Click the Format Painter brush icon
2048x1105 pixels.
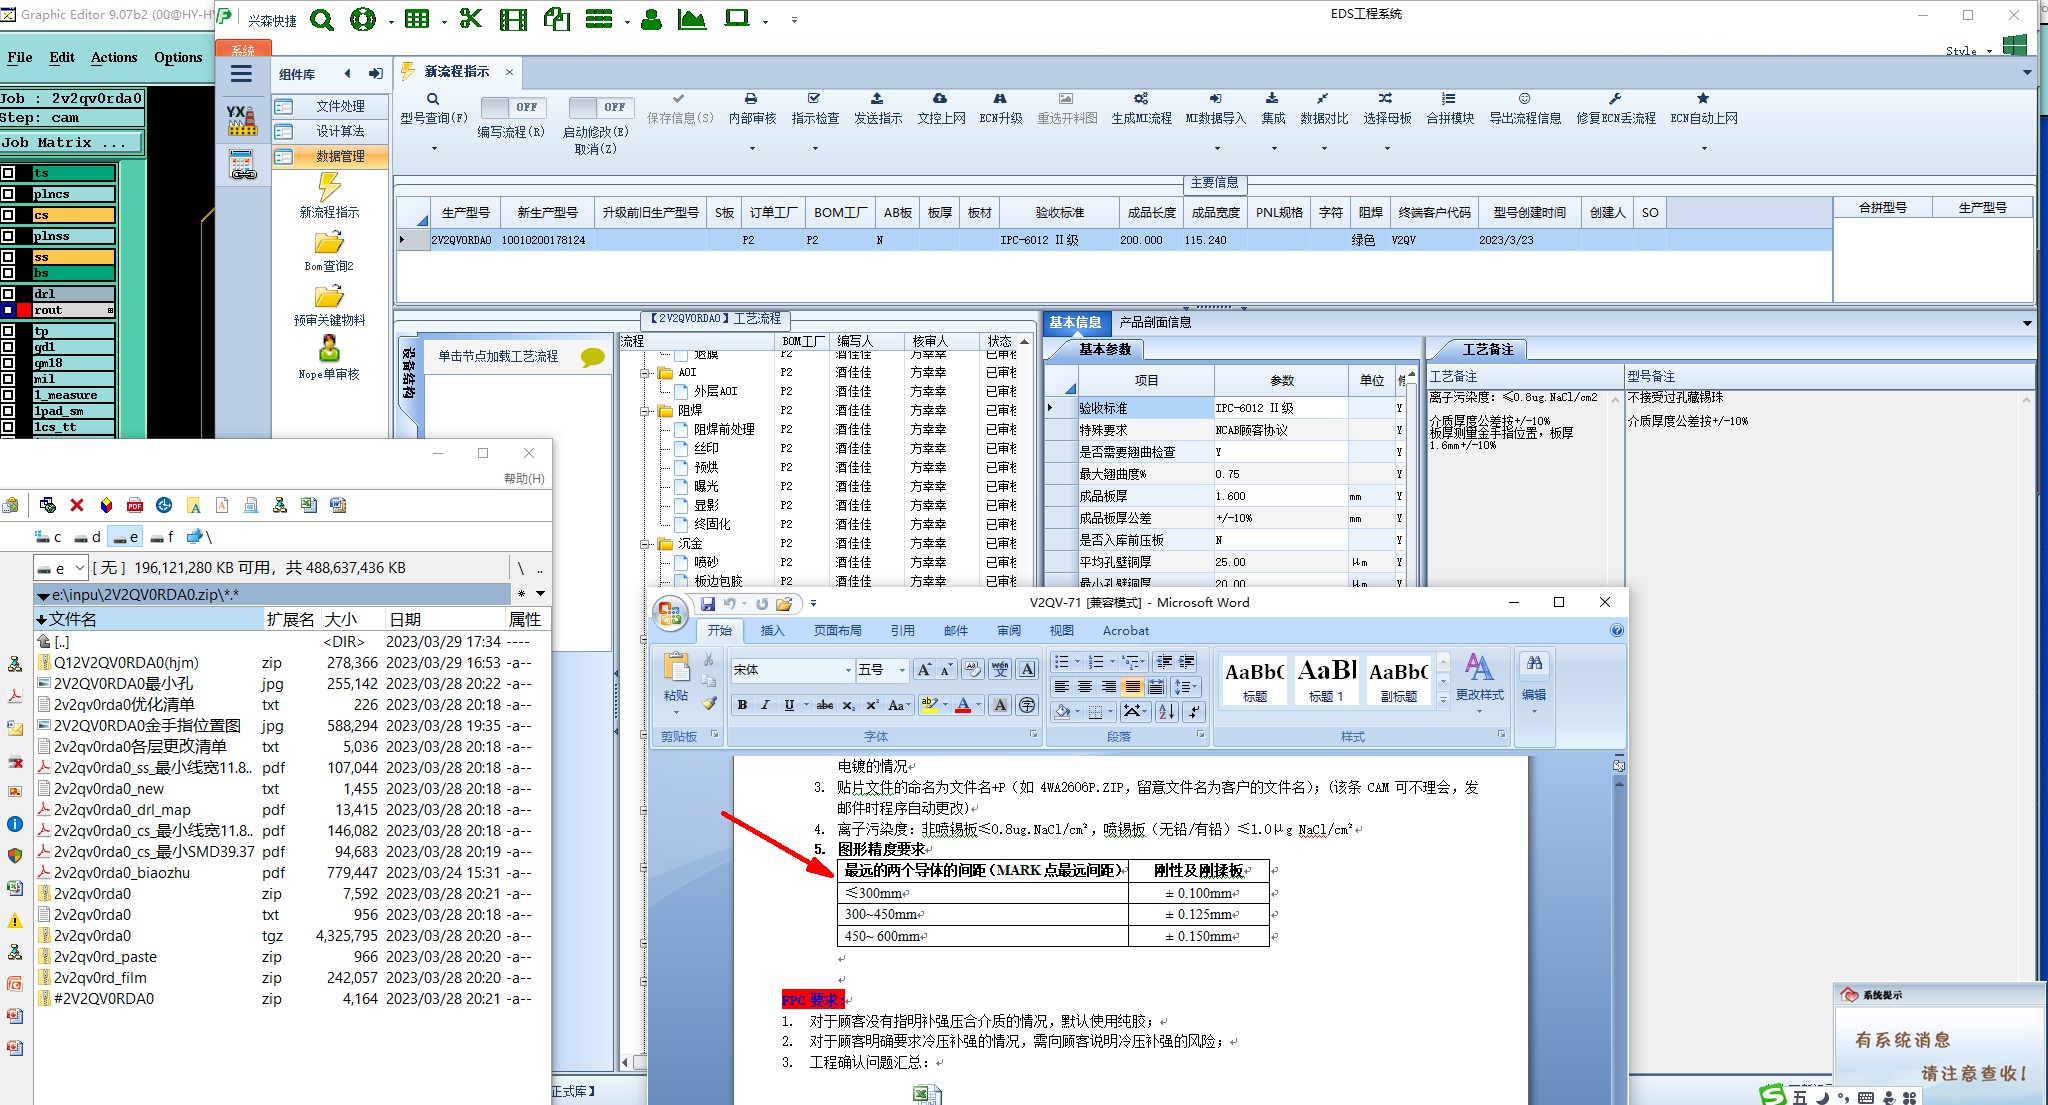(x=709, y=704)
